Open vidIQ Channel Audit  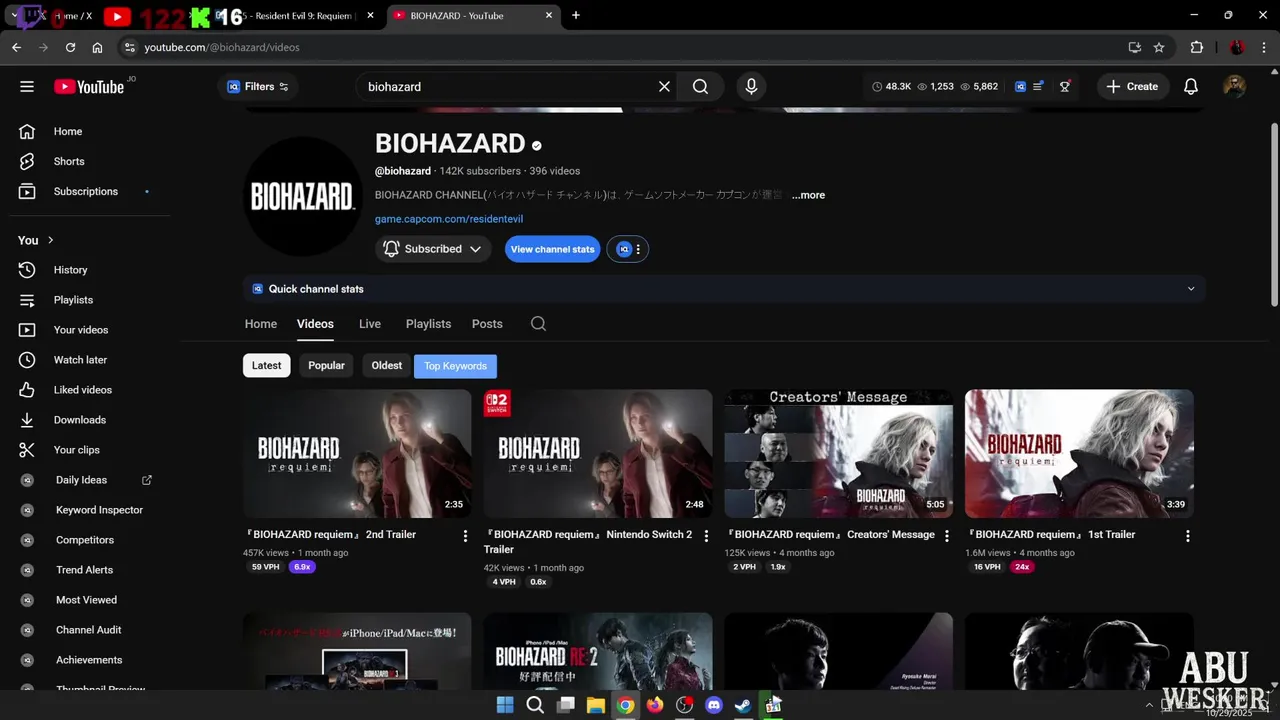click(x=88, y=630)
